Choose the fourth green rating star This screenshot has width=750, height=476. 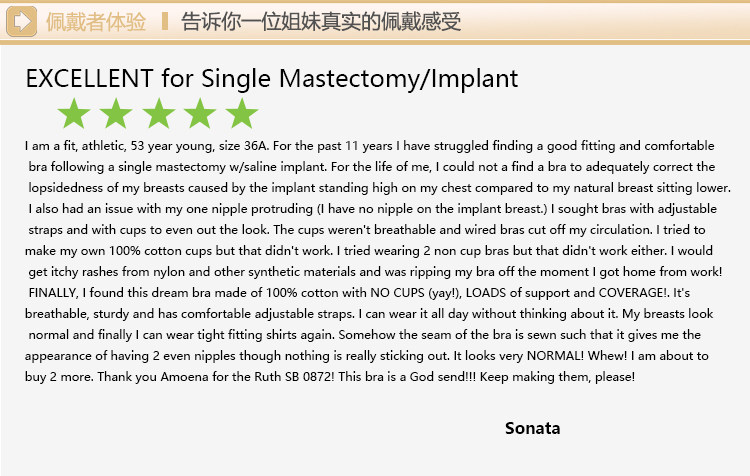pyautogui.click(x=200, y=114)
